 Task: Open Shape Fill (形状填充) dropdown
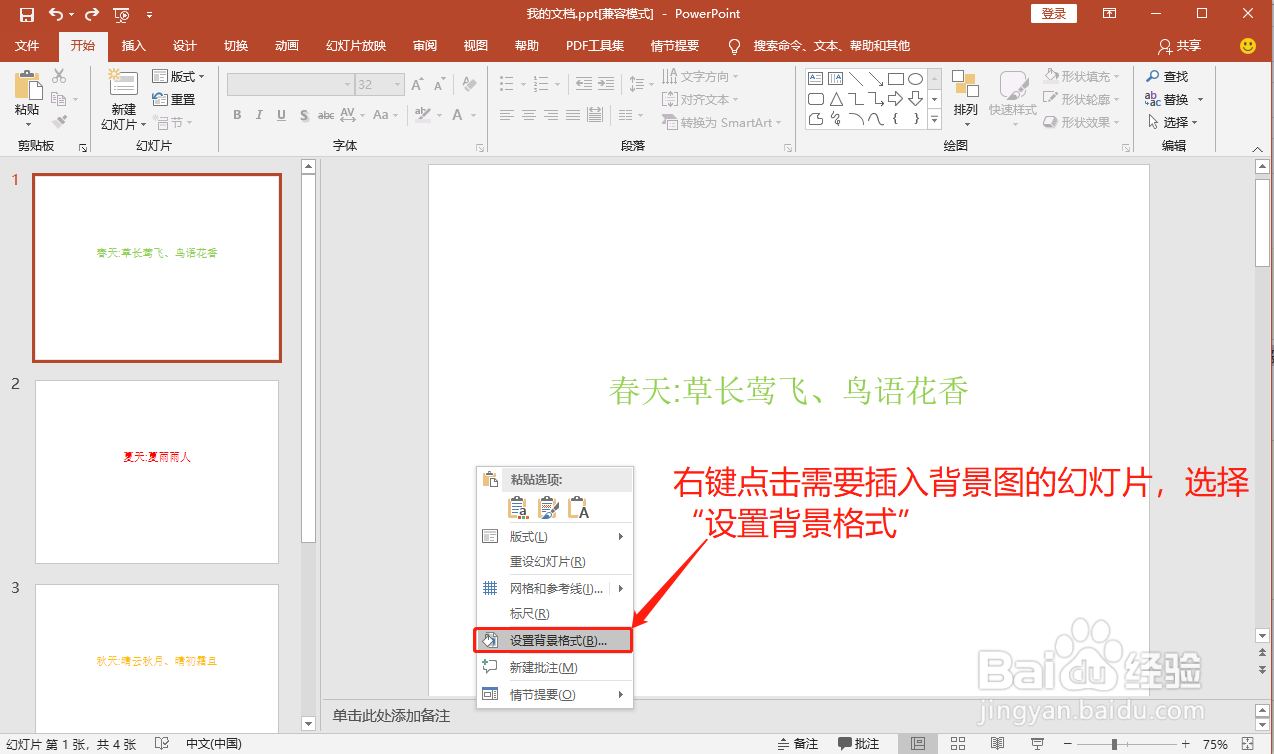tap(1081, 76)
